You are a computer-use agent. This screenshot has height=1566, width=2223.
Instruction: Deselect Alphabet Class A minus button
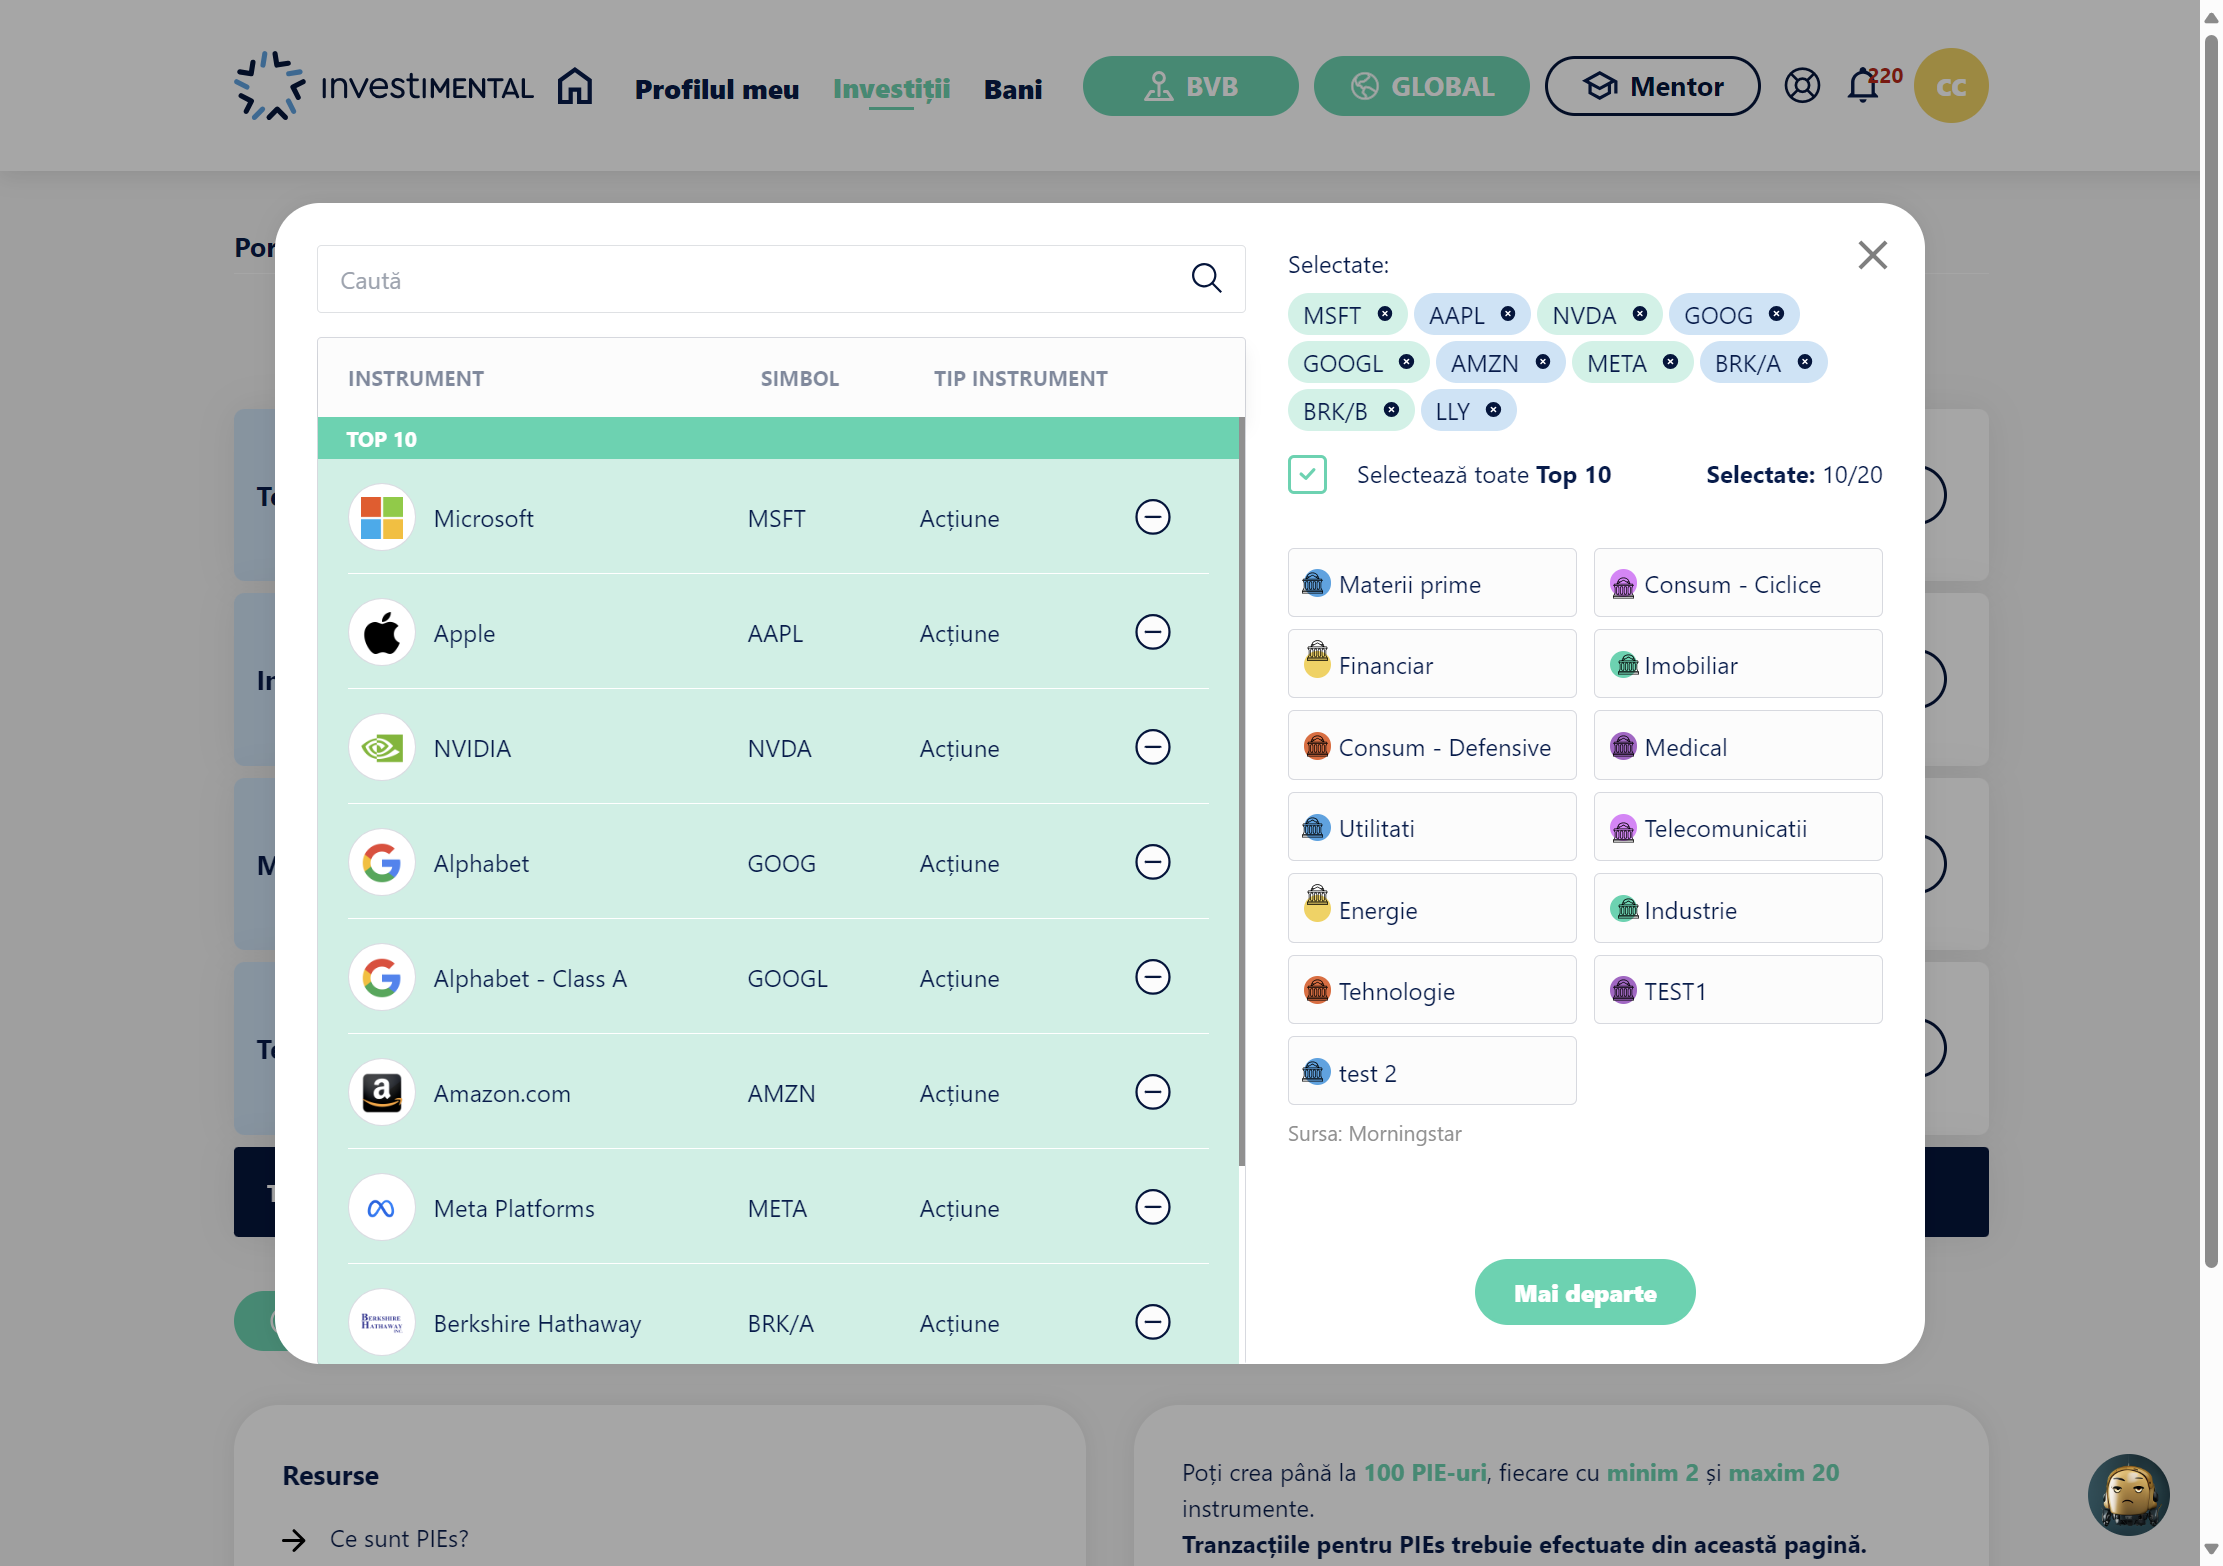pos(1152,977)
